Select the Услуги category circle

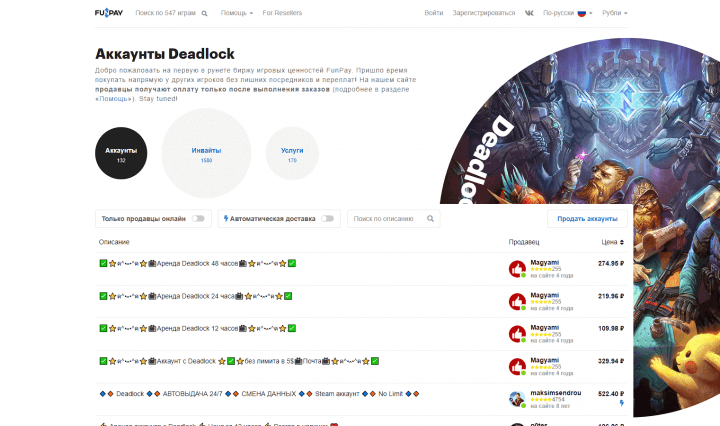pos(292,153)
